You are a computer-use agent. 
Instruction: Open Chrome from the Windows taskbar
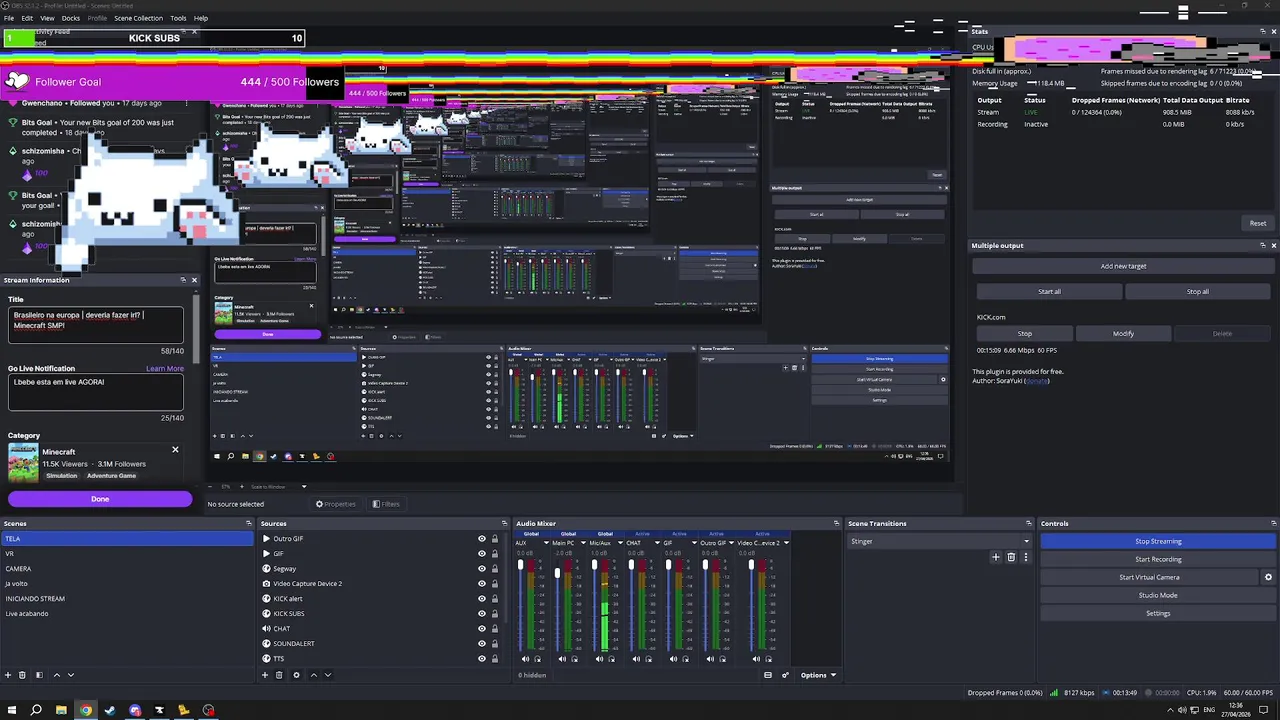[86, 710]
